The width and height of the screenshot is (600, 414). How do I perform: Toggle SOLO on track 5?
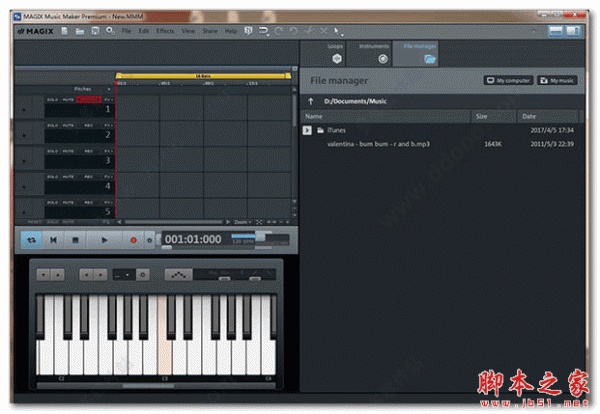click(x=52, y=202)
